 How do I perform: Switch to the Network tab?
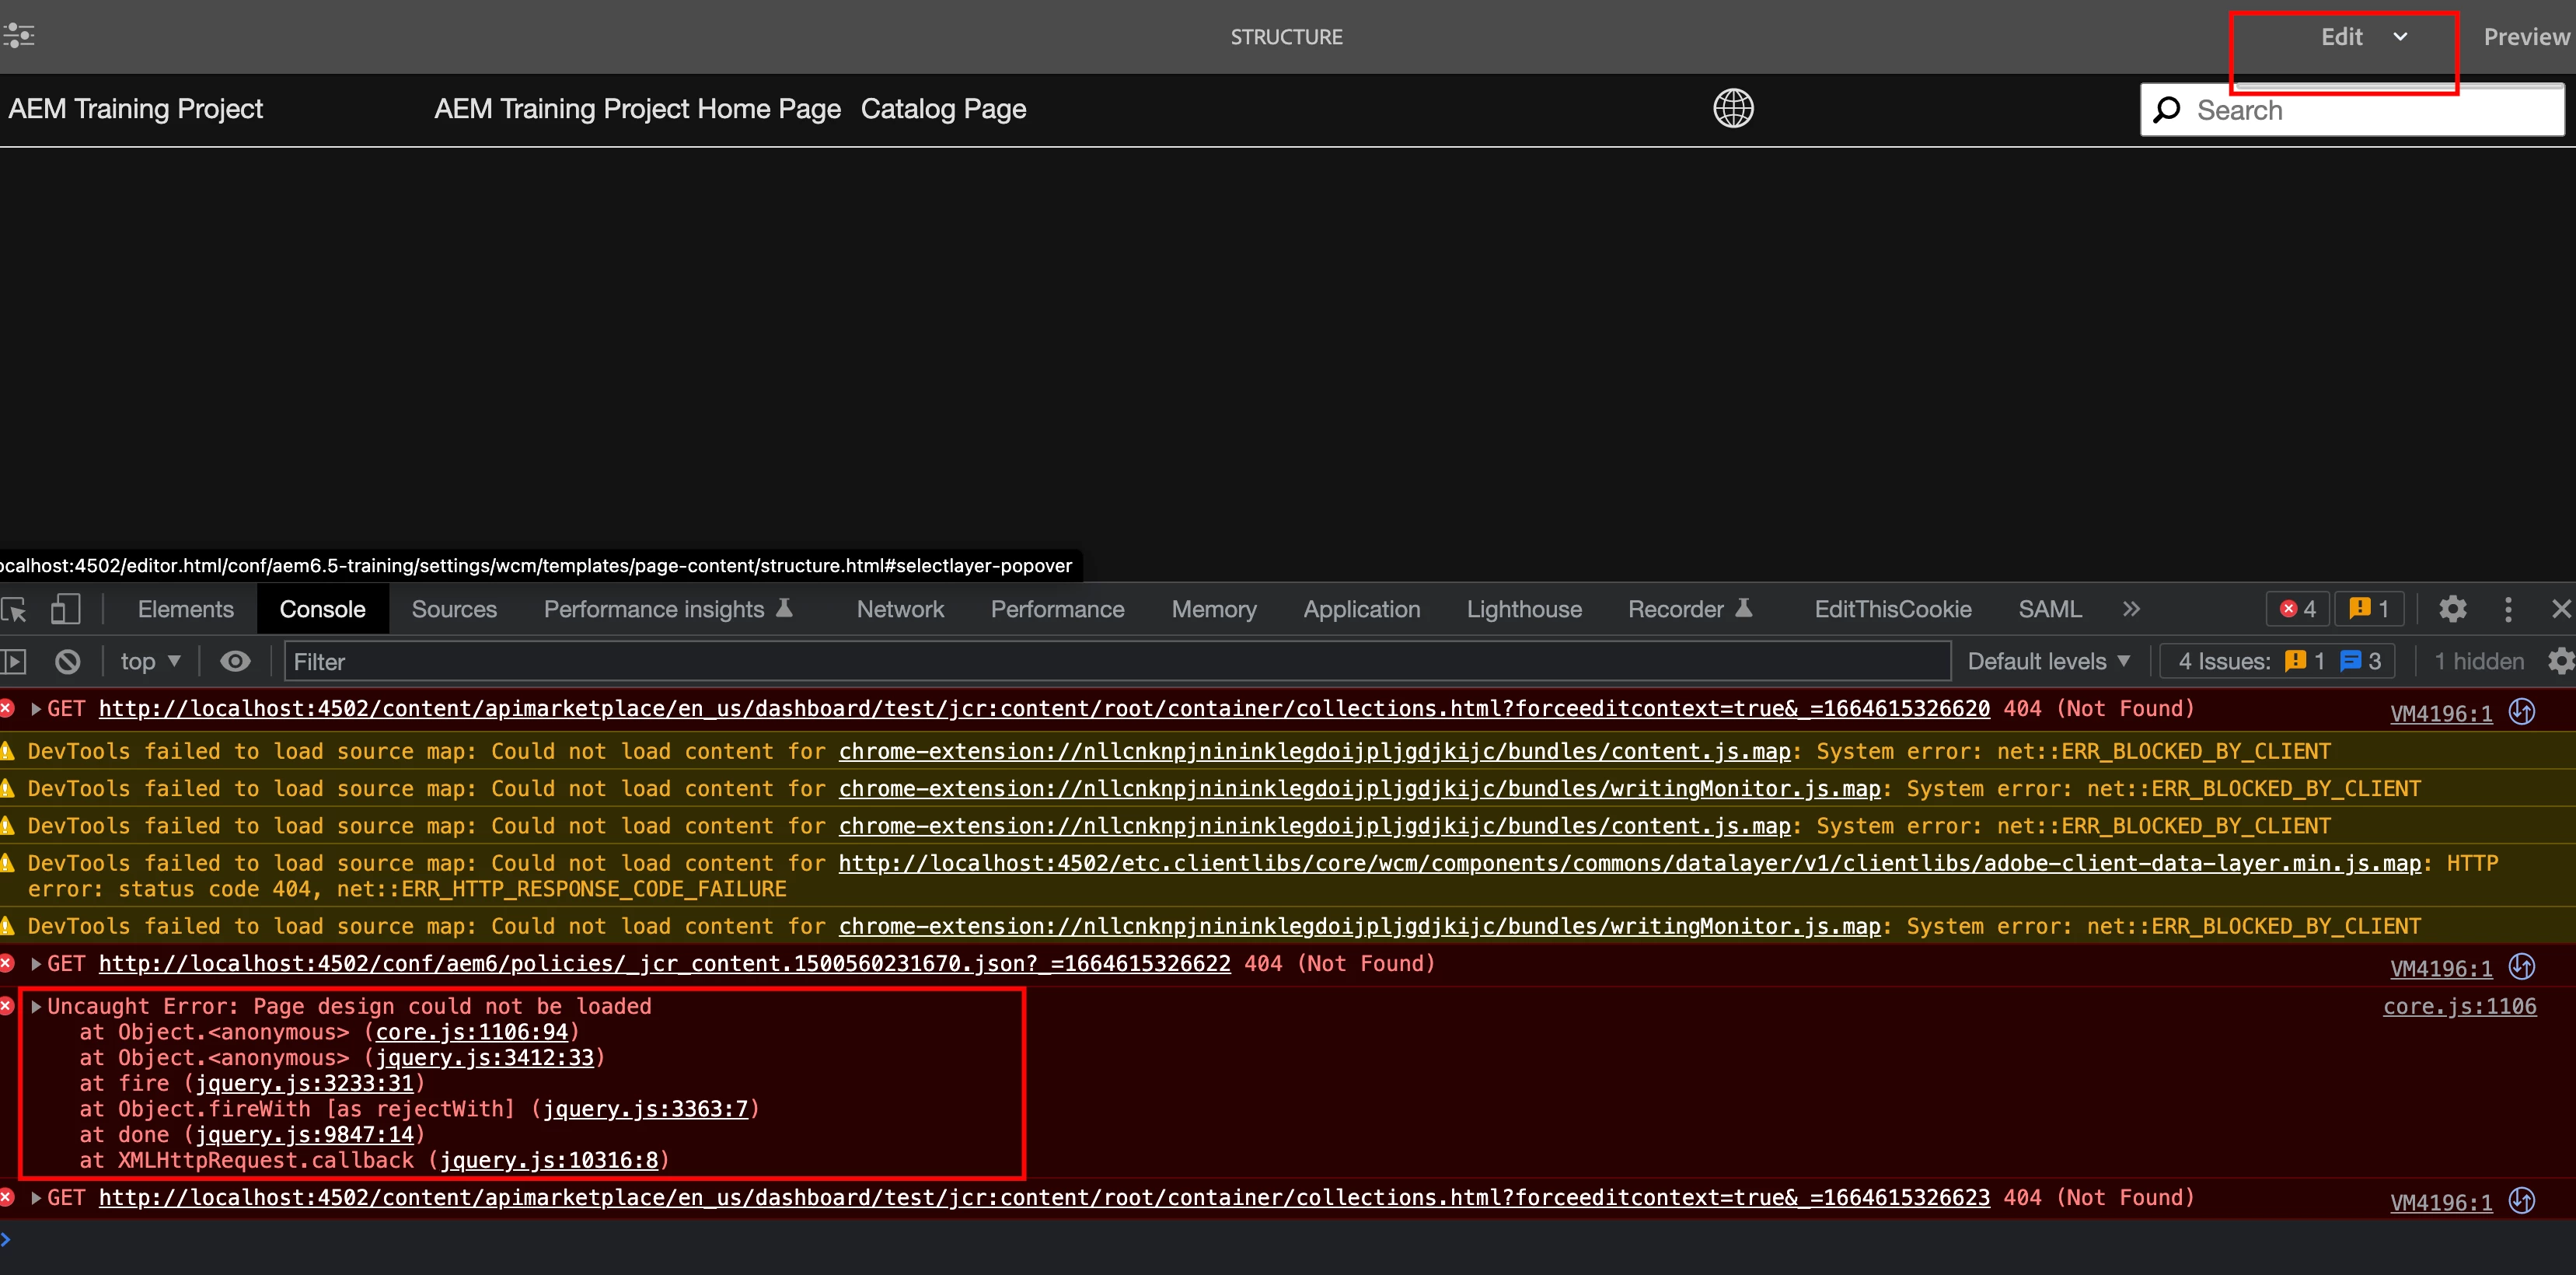pyautogui.click(x=899, y=609)
